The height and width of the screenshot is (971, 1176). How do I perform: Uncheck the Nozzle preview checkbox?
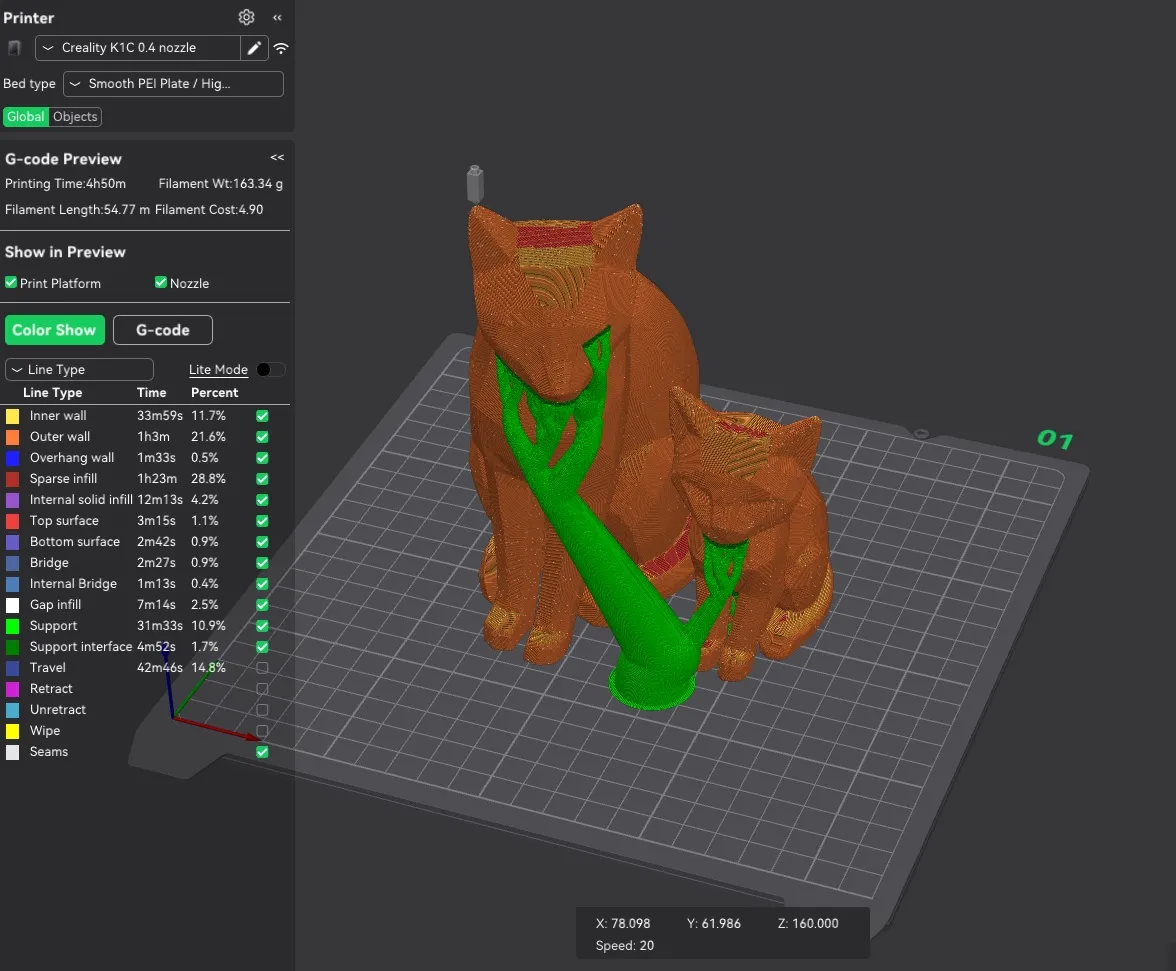click(160, 283)
